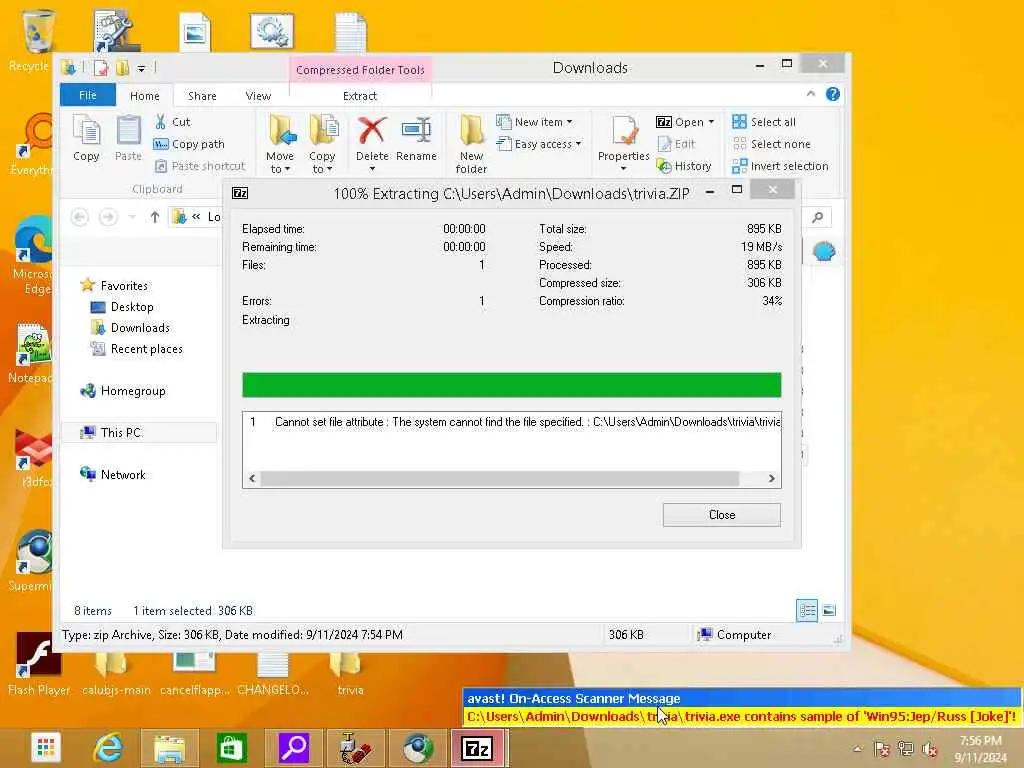
Task: Click the horizontal scrollbar in error list
Action: (x=500, y=479)
